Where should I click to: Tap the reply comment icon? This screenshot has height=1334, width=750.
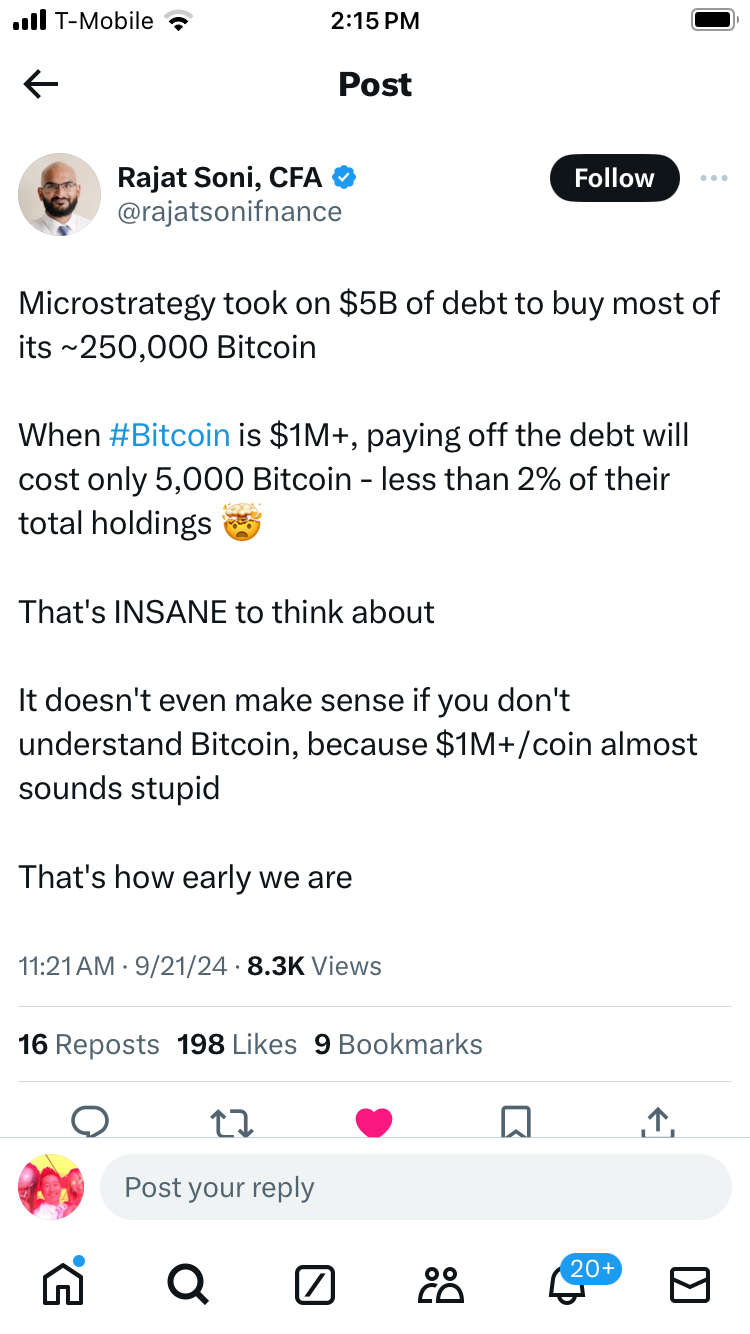(x=90, y=1121)
